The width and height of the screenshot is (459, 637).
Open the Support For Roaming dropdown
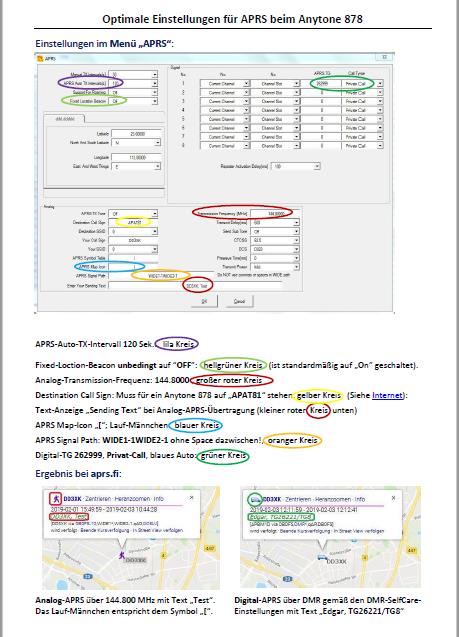(x=155, y=92)
